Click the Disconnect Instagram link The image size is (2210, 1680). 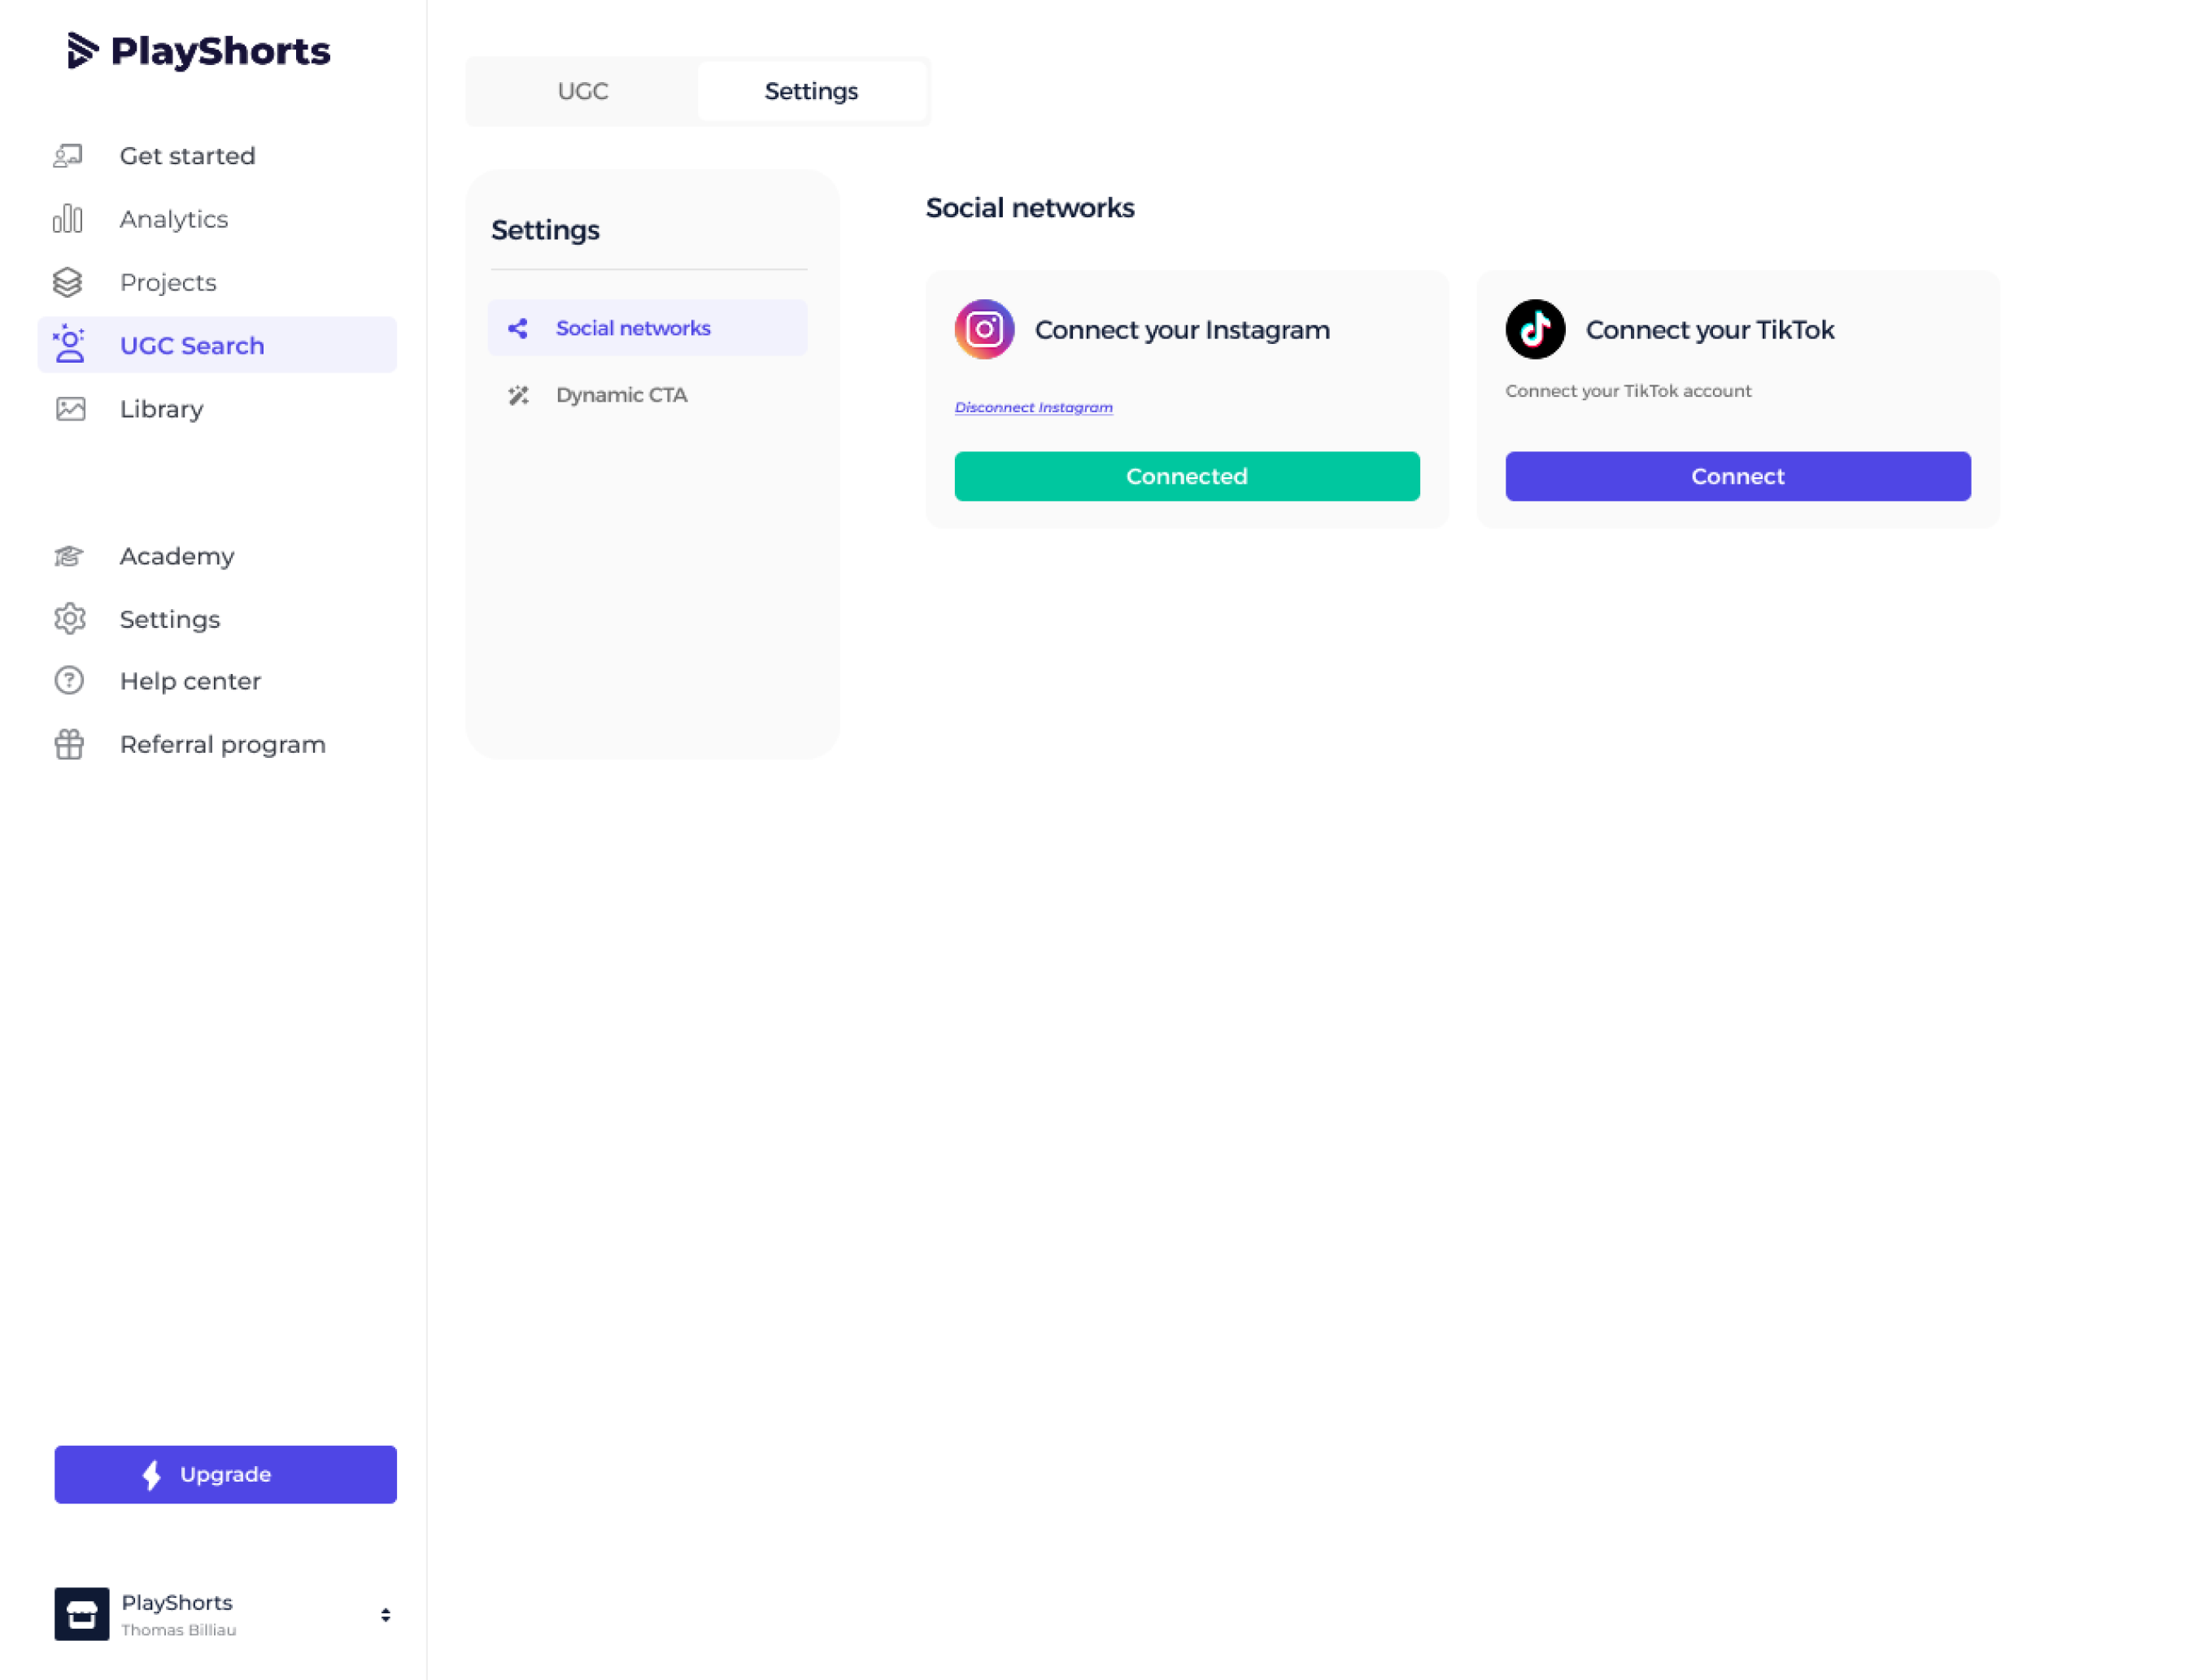pos(1033,407)
